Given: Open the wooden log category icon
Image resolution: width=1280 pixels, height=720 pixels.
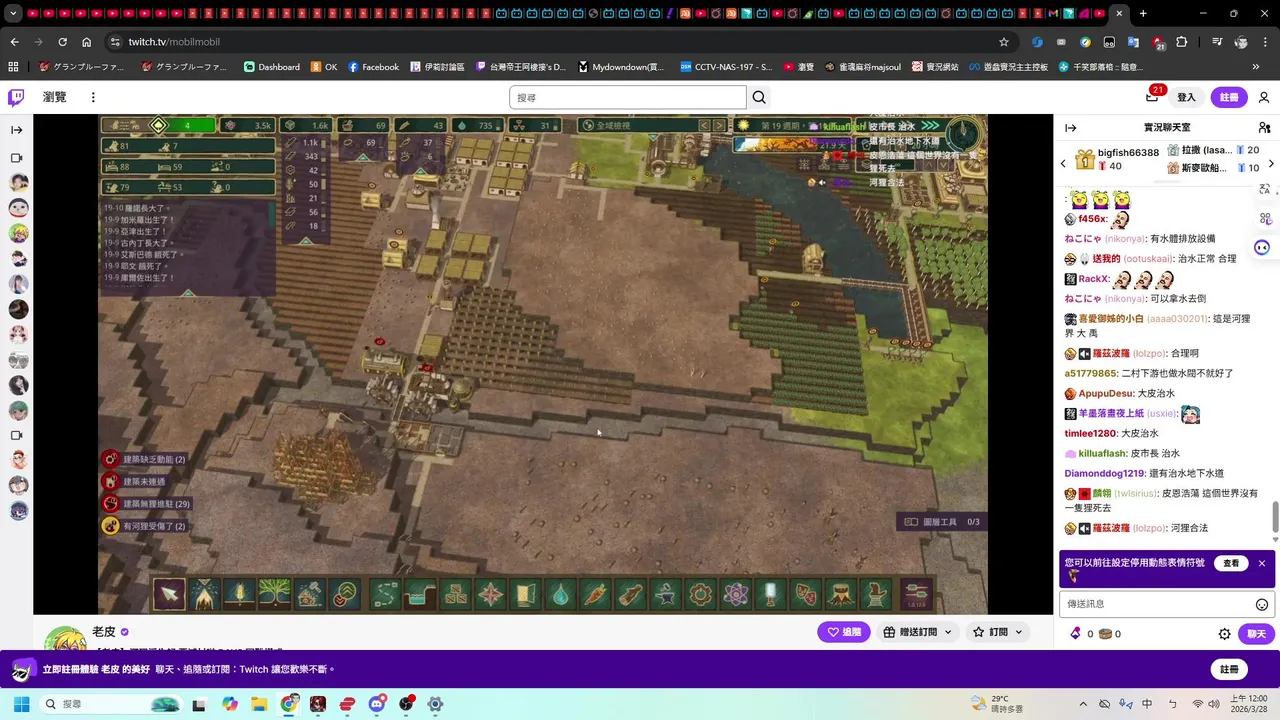Looking at the screenshot, I should (x=631, y=594).
